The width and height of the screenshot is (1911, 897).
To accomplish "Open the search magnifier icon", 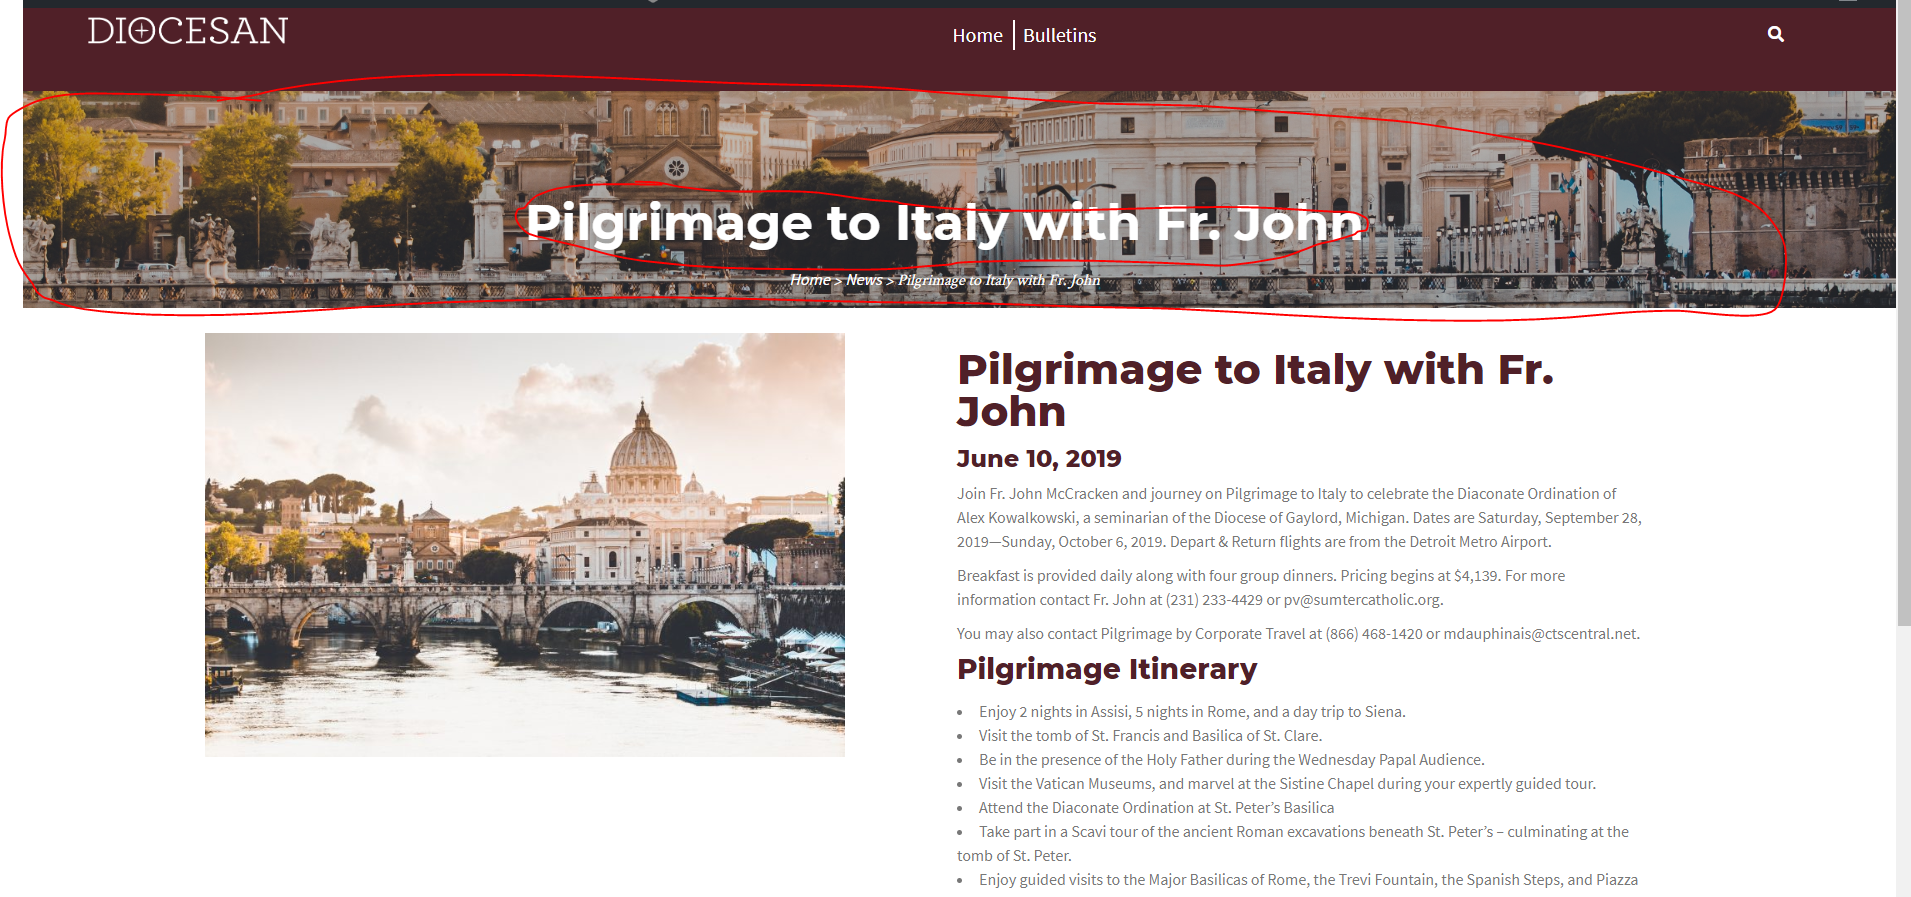I will pos(1775,34).
